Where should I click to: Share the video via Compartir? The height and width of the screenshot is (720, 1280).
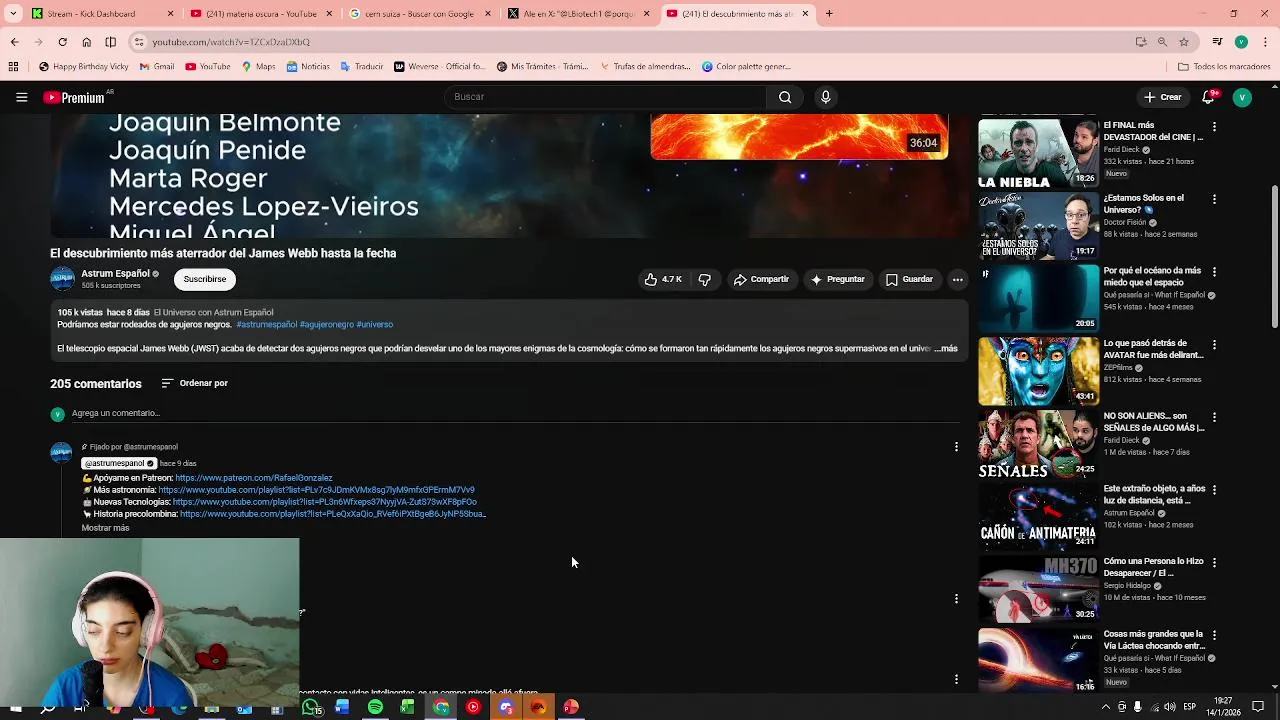coord(761,280)
